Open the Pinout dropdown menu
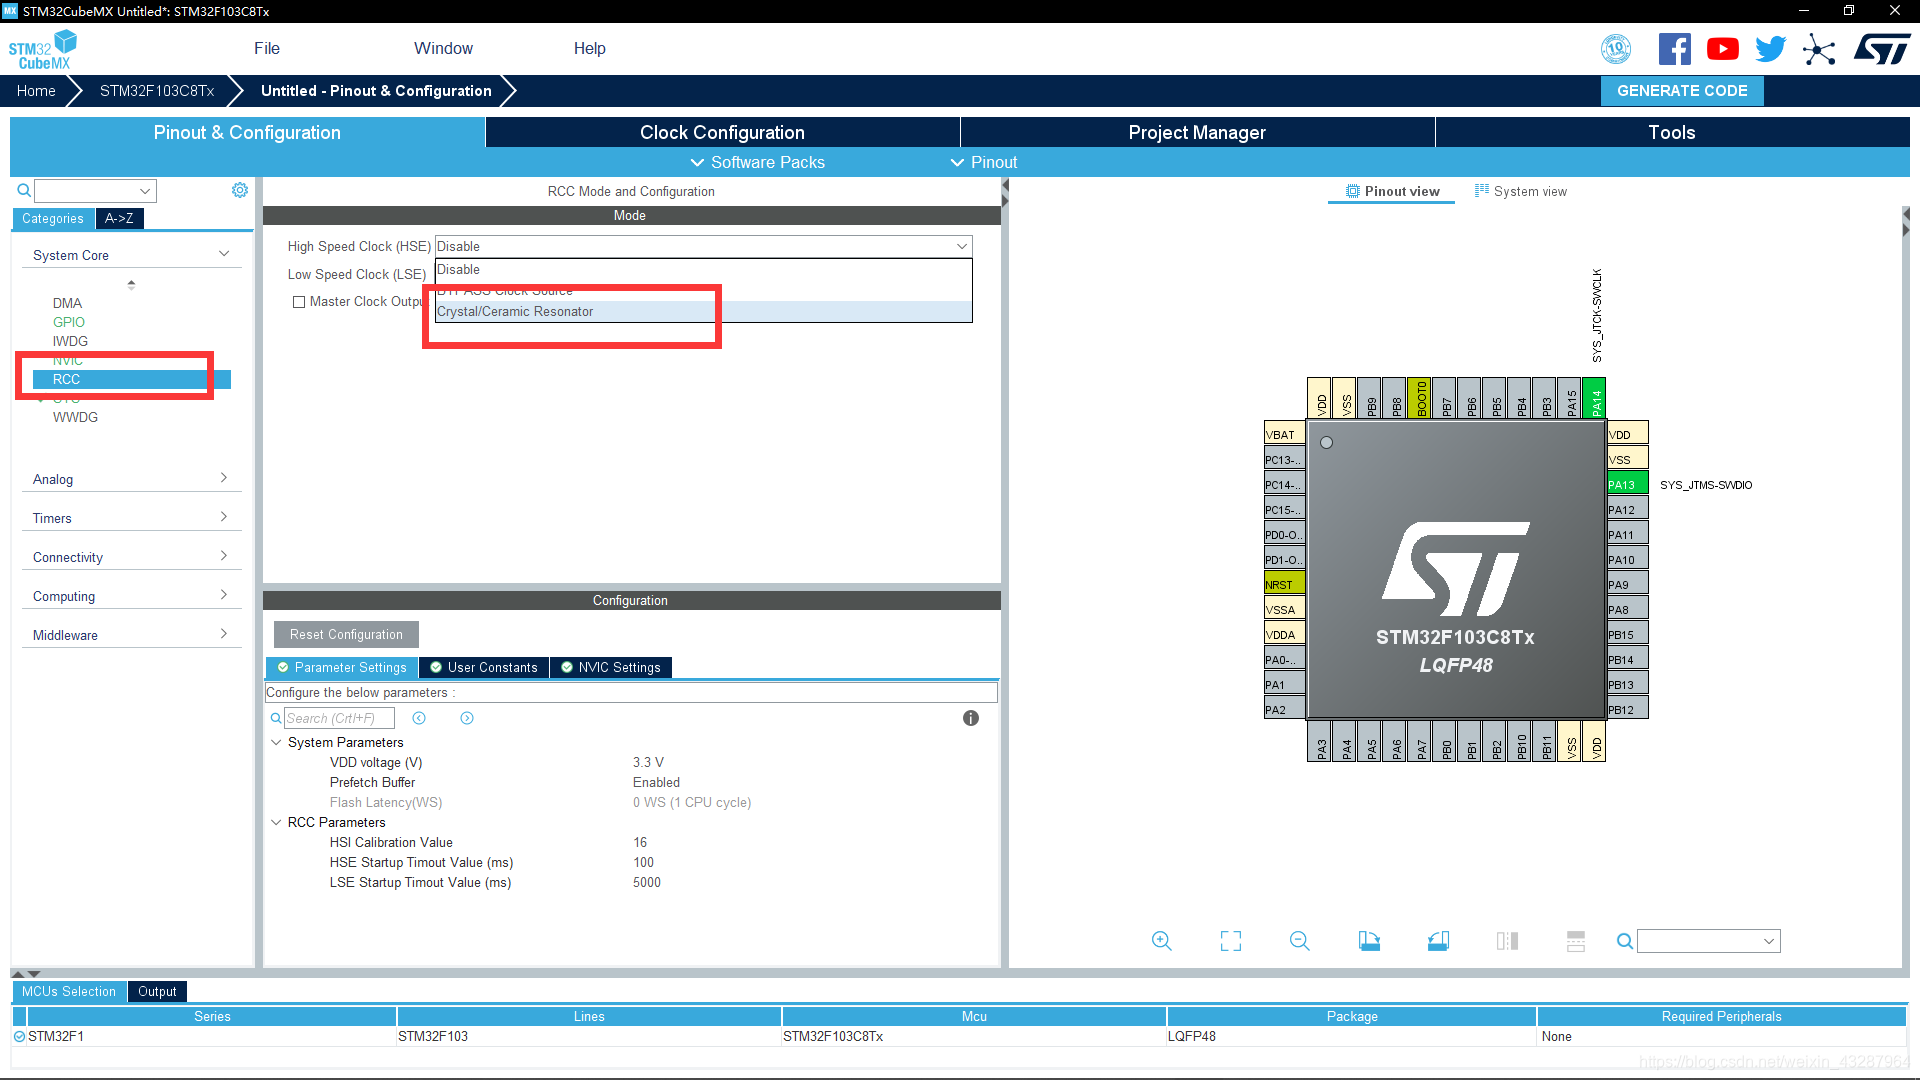Image resolution: width=1920 pixels, height=1080 pixels. click(x=983, y=162)
